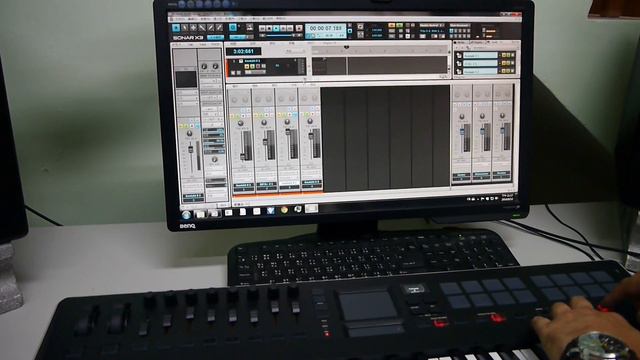Viewport: 640px width, 360px height.
Task: Select the Draw tool icon
Action: click(211, 28)
